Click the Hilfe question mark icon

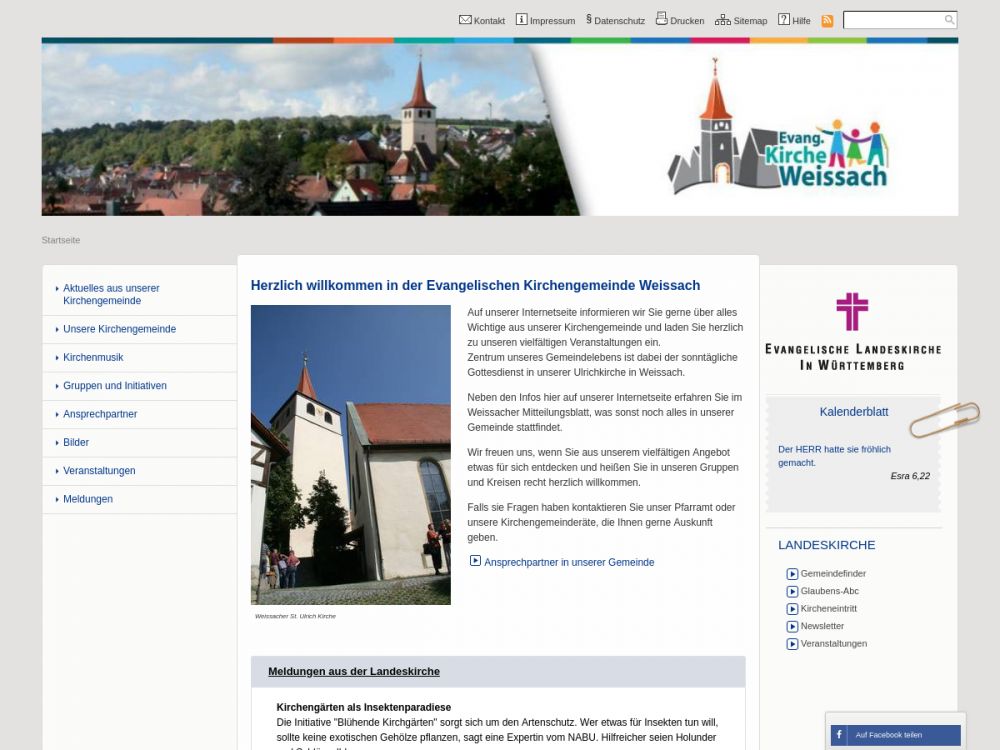(x=784, y=19)
